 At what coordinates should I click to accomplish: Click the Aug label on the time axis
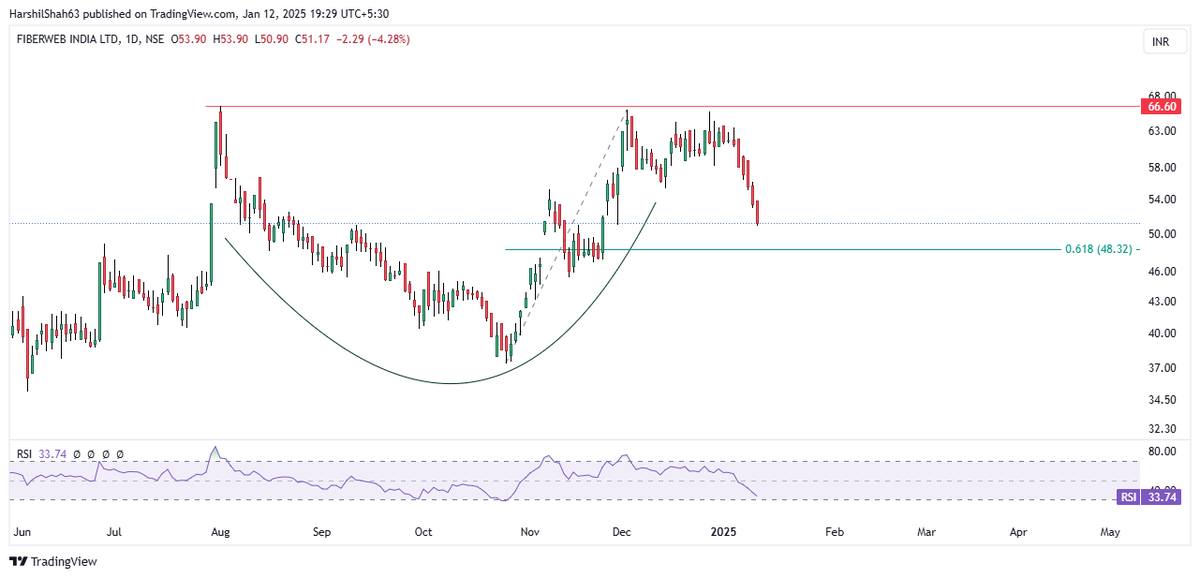[219, 532]
